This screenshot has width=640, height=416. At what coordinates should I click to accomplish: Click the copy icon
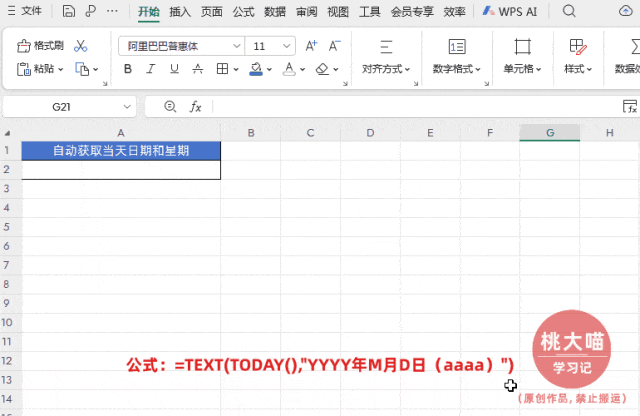point(82,69)
